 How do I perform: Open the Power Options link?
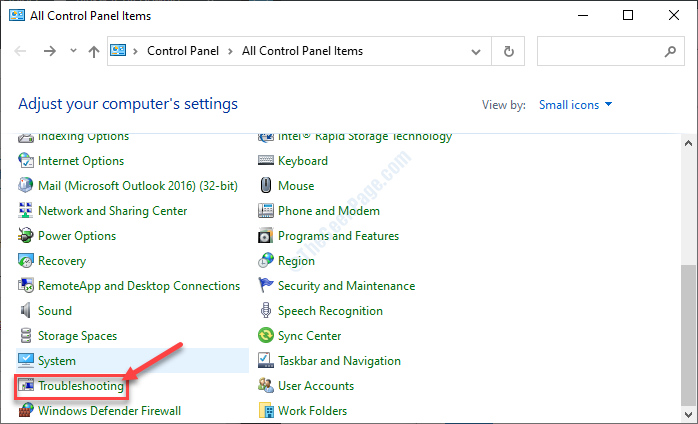pyautogui.click(x=77, y=236)
